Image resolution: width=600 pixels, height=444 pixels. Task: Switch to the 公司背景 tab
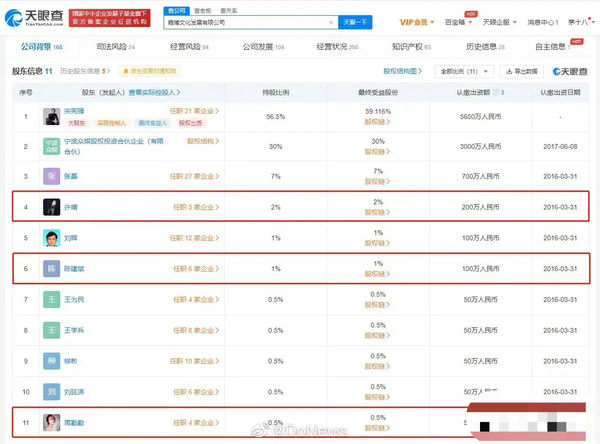[x=41, y=47]
